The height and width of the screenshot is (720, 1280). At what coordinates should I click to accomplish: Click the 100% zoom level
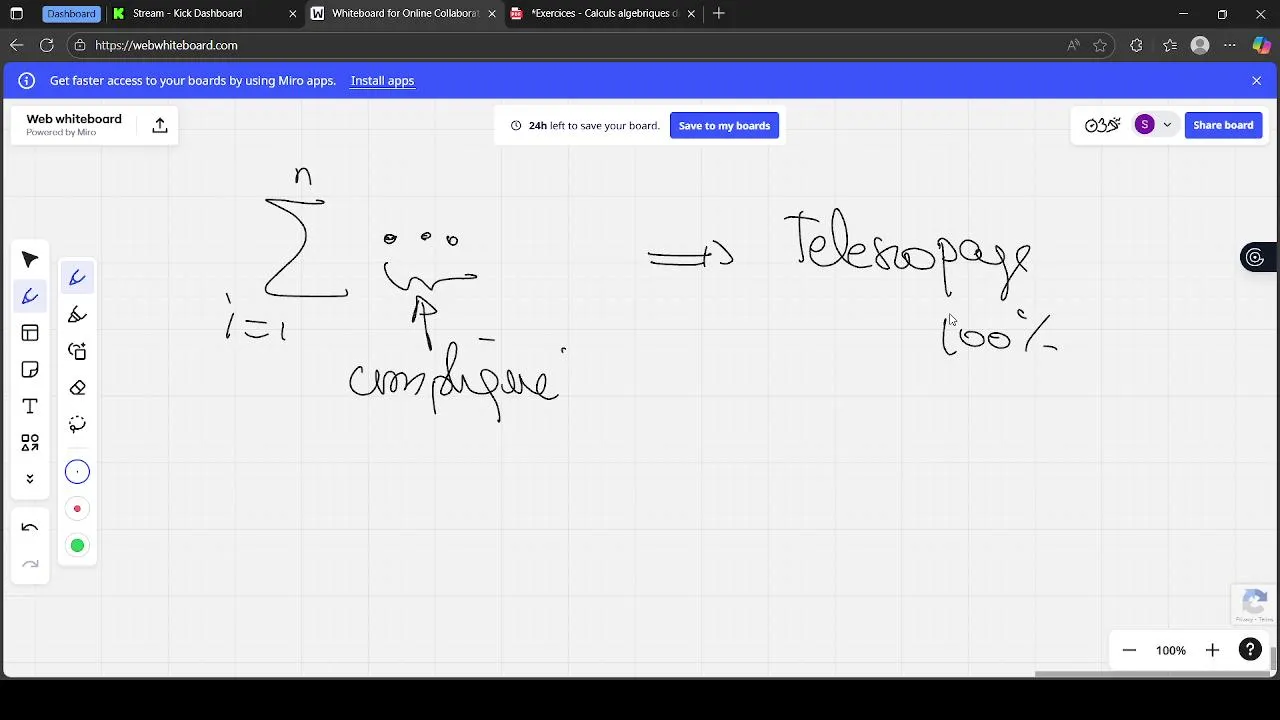(x=1171, y=650)
